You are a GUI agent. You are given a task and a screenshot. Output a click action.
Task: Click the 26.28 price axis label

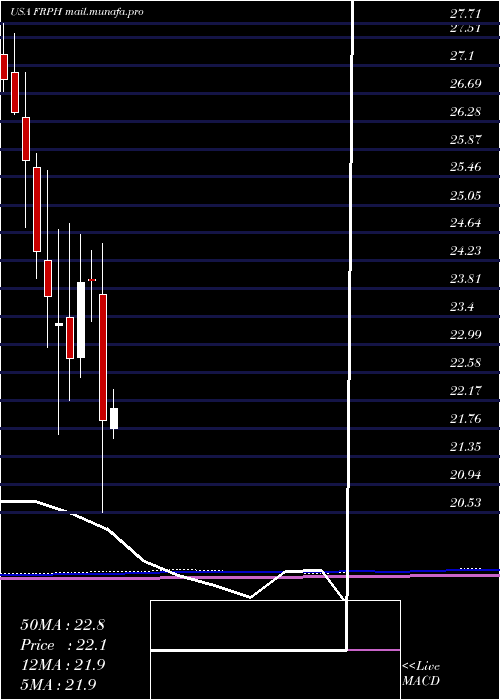pyautogui.click(x=465, y=112)
